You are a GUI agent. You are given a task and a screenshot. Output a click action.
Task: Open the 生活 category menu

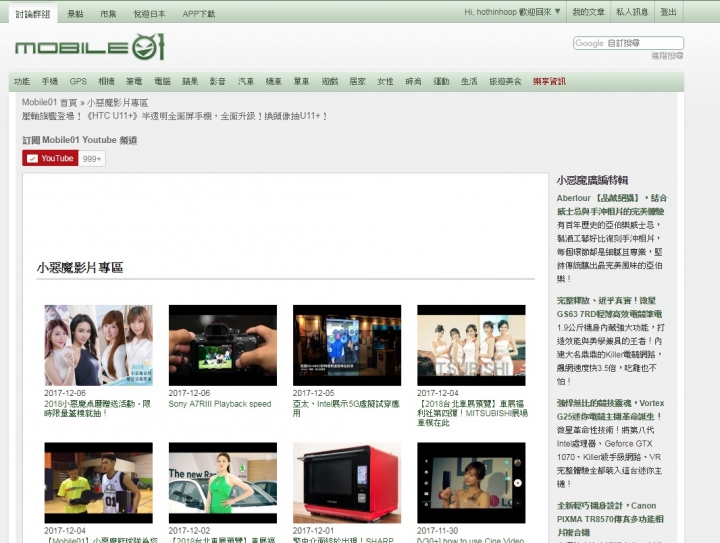click(469, 81)
